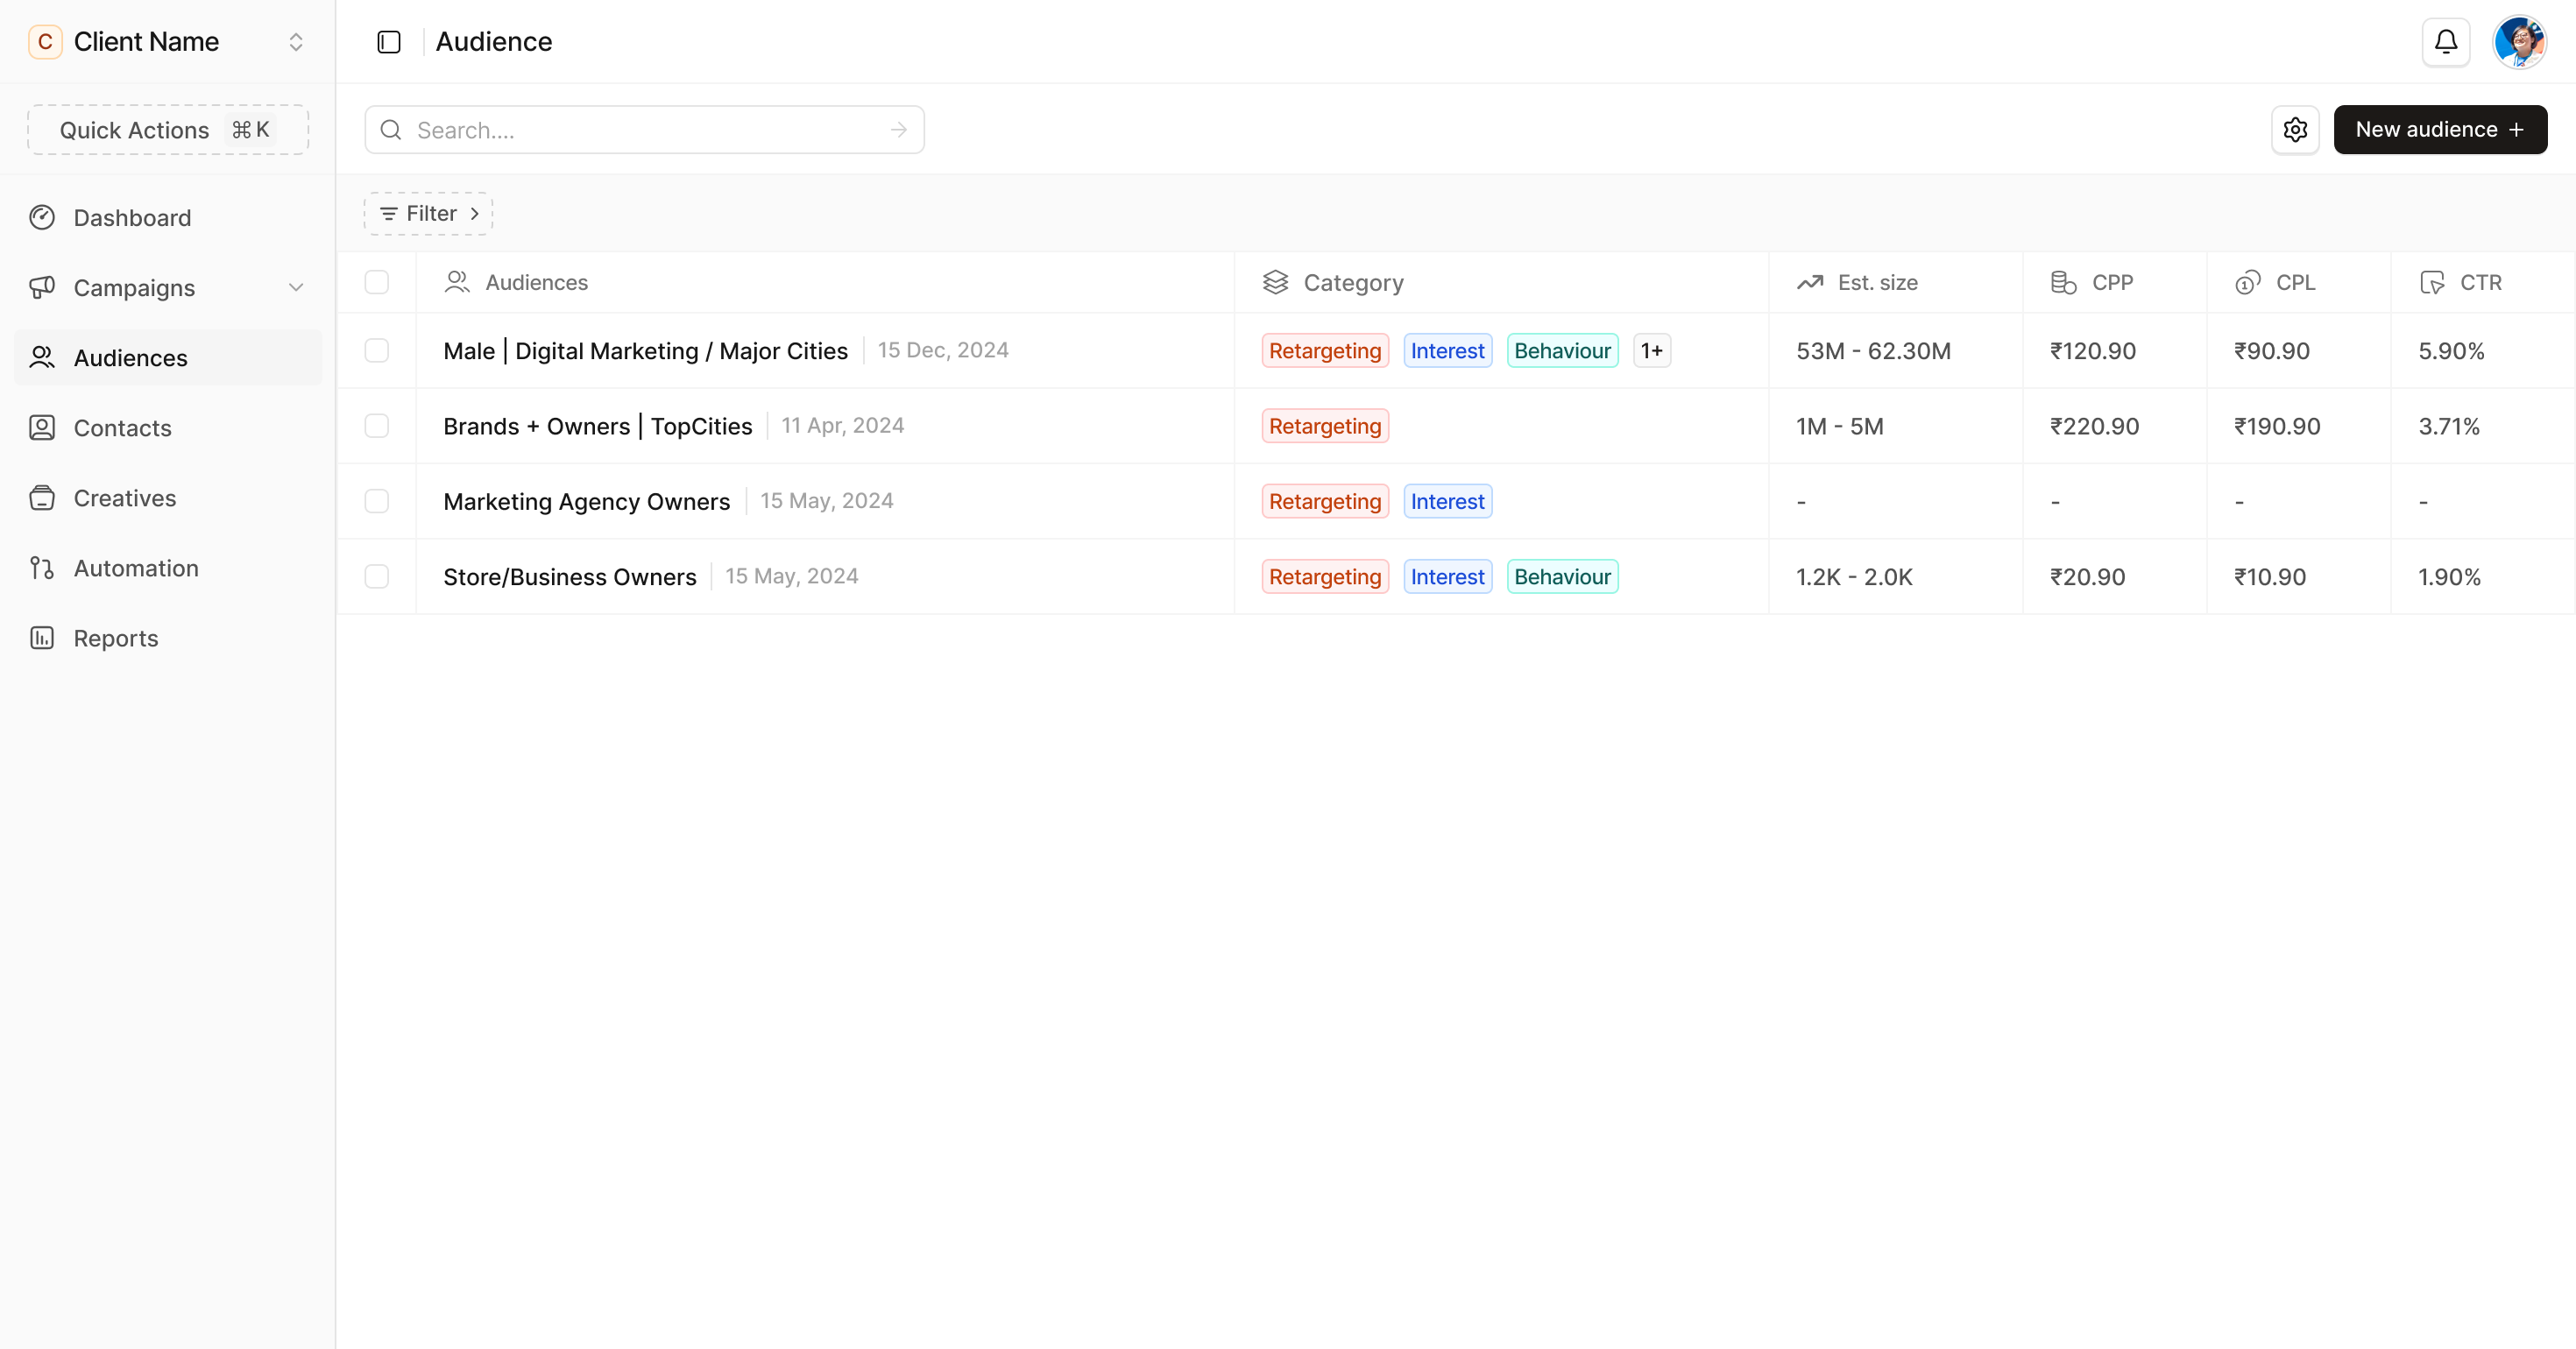Image resolution: width=2576 pixels, height=1349 pixels.
Task: Check the Store/Business Owners row checkbox
Action: point(377,577)
